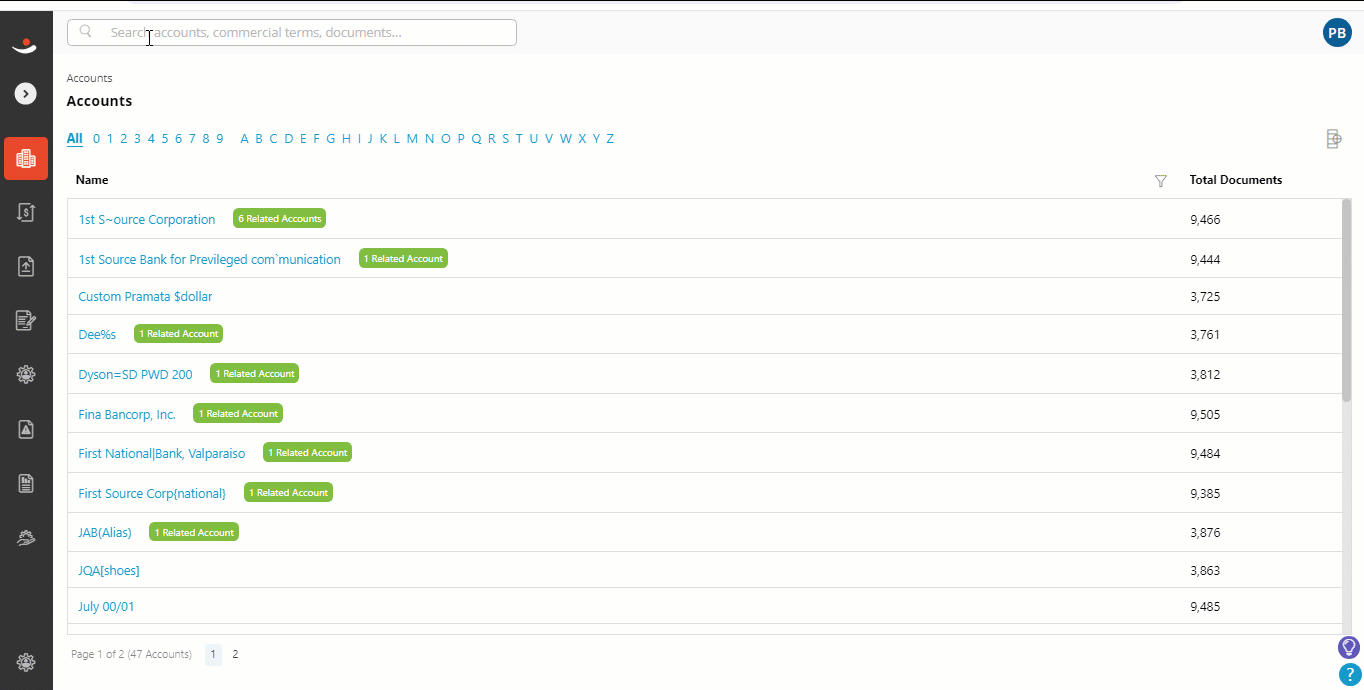Click the Name column header
This screenshot has height=690, width=1364.
[x=92, y=180]
